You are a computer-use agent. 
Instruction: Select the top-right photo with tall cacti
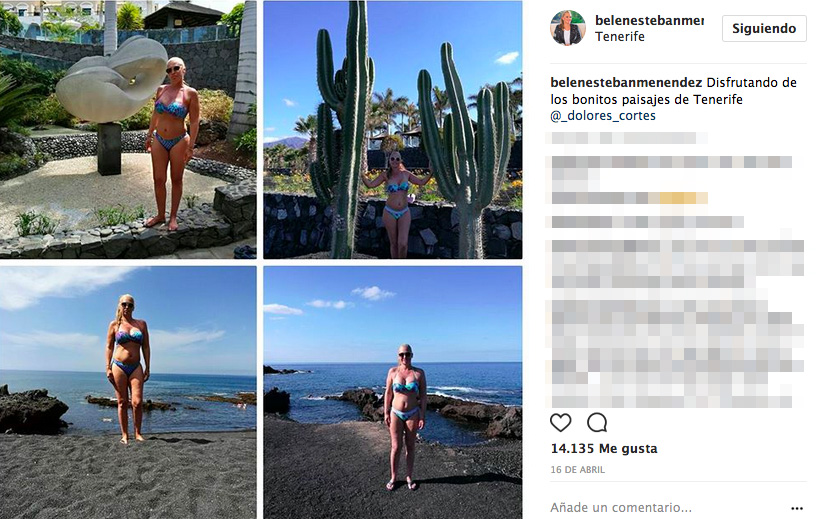point(392,130)
